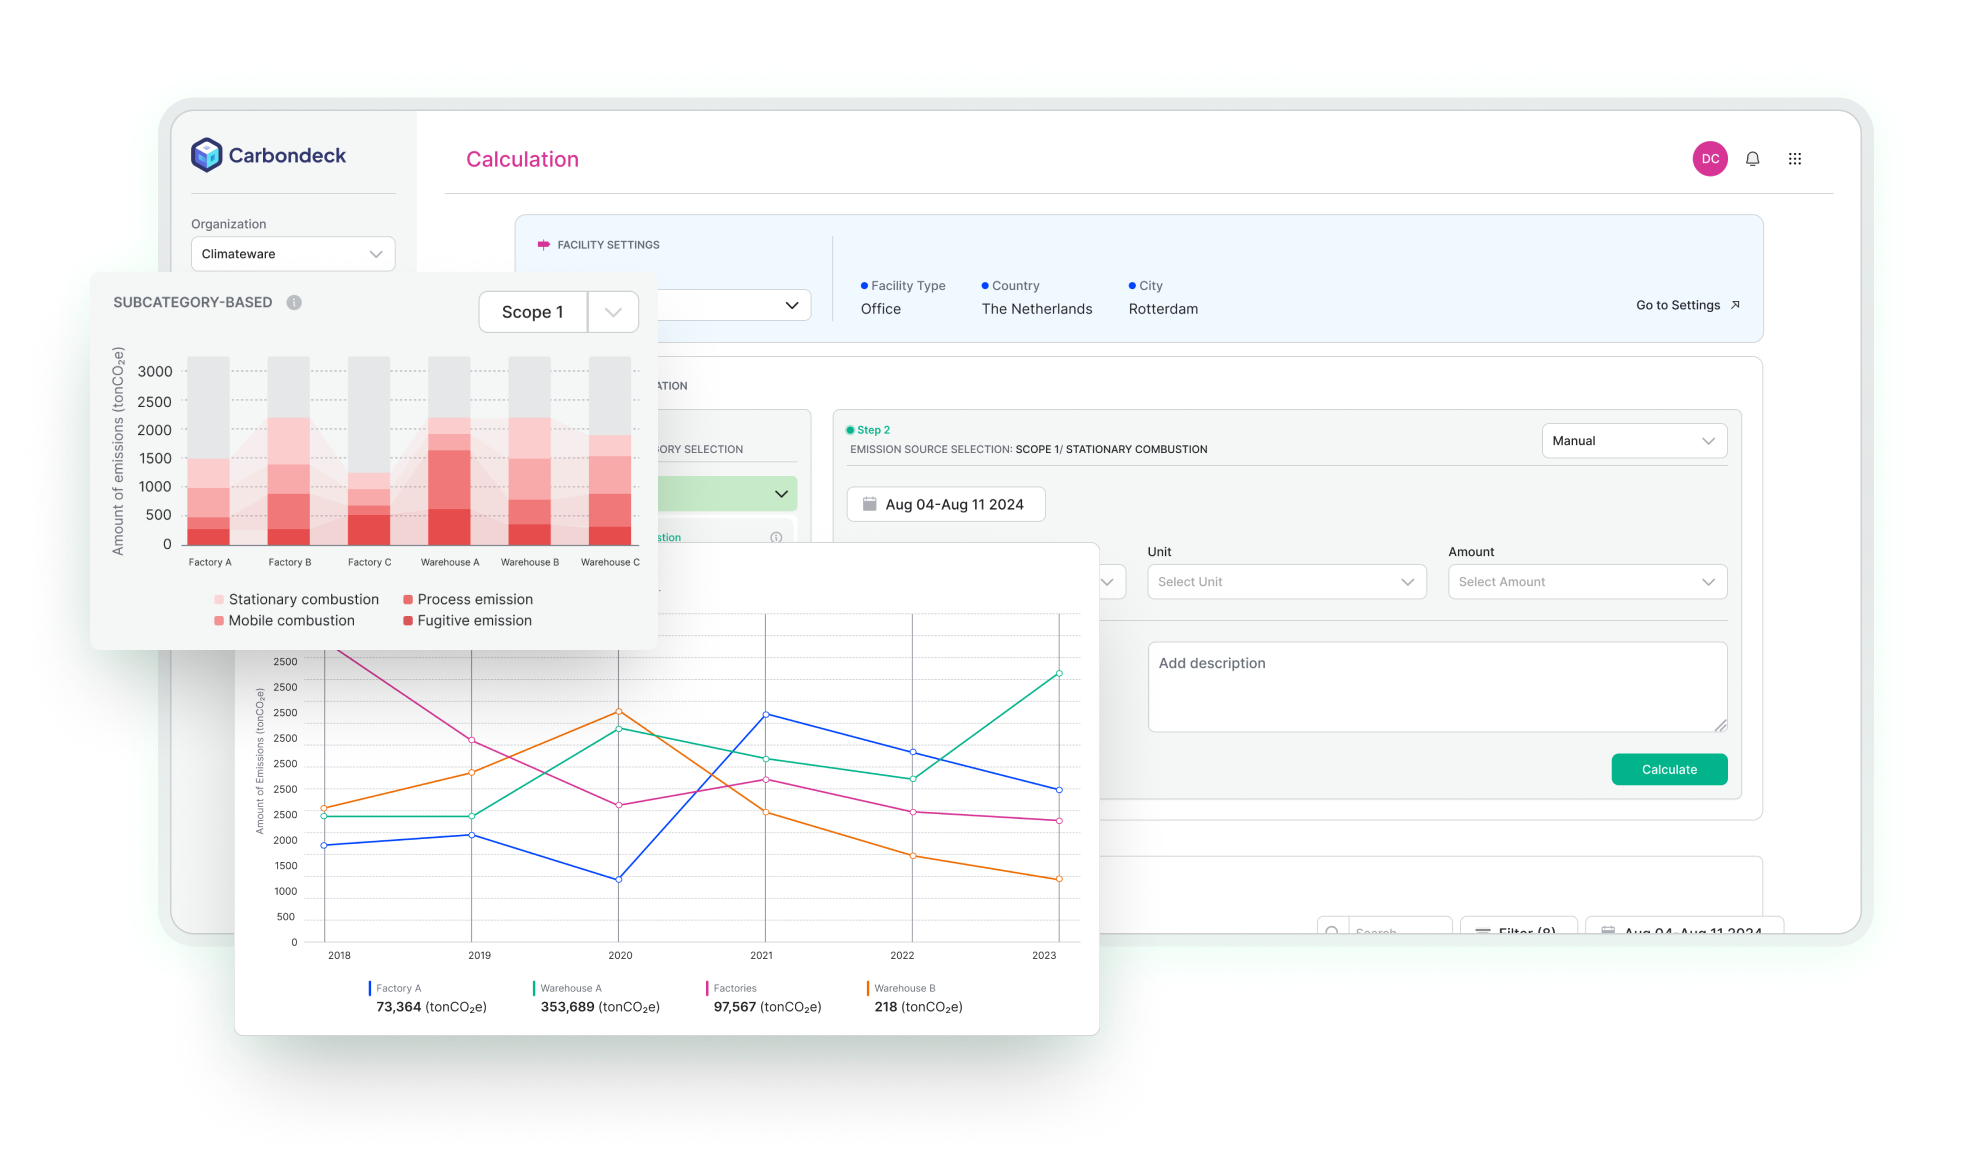Open the Select Unit dropdown
1964x1162 pixels.
tap(1286, 582)
